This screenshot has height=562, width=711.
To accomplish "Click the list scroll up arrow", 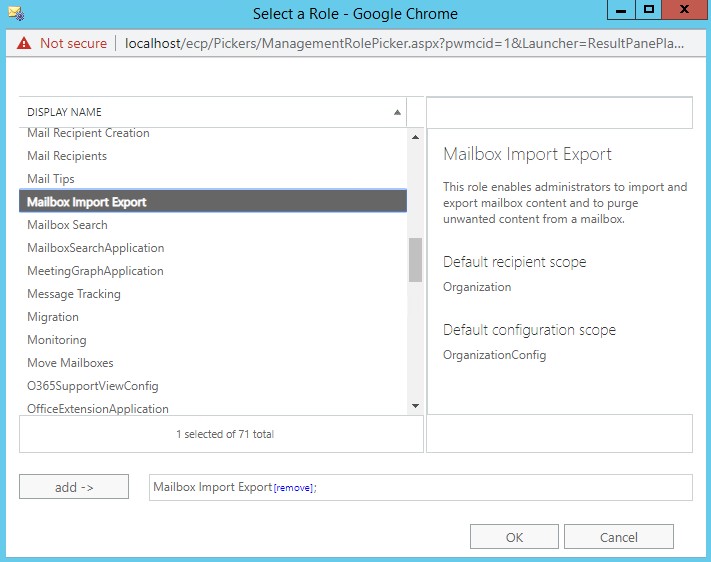I will [415, 134].
